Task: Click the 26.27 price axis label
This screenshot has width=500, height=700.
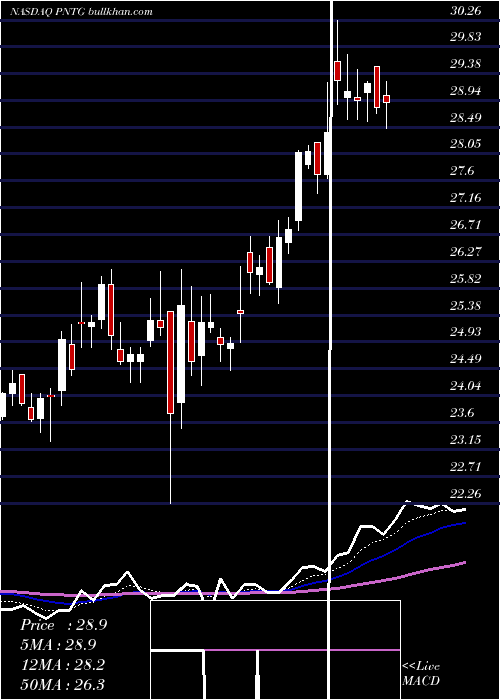Action: click(x=466, y=252)
